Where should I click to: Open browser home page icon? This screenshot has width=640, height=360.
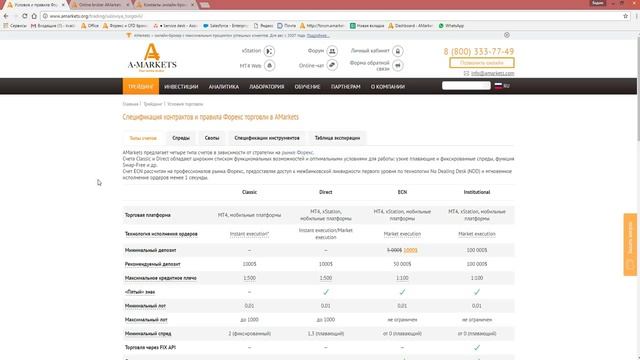(34, 16)
